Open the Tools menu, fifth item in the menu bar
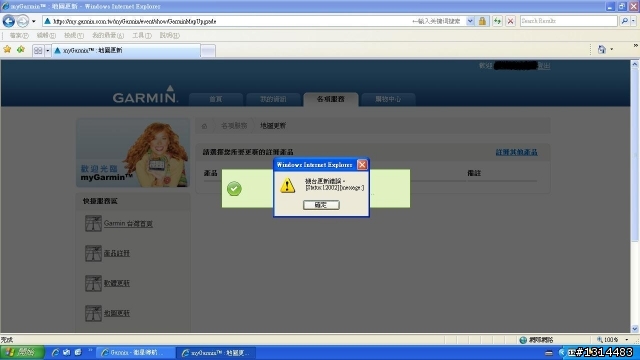 click(142, 36)
